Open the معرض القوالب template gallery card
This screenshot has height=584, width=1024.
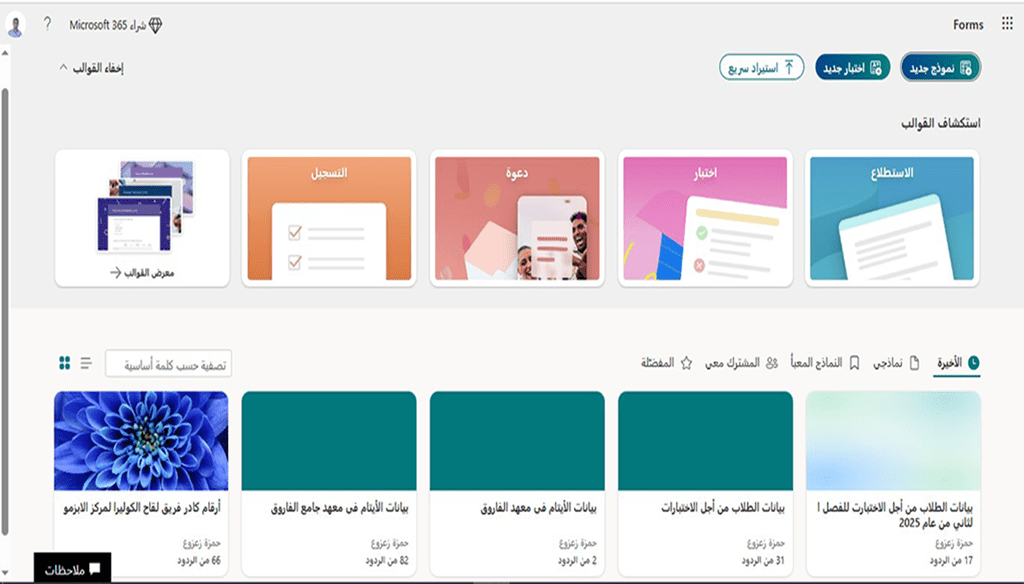point(142,218)
